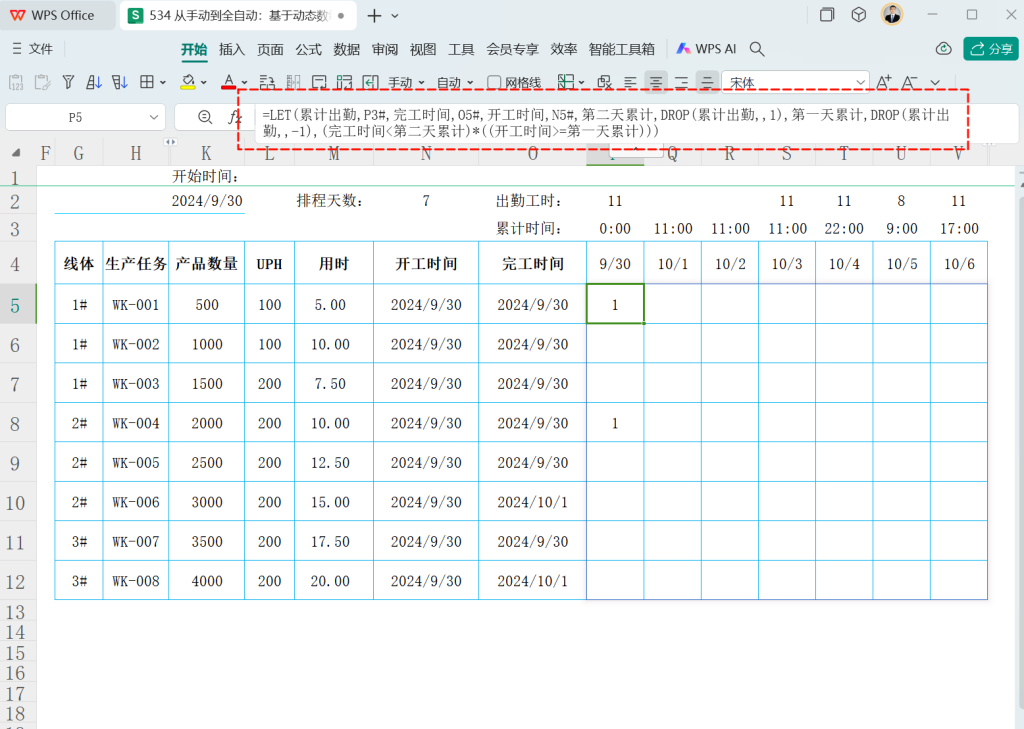1024x729 pixels.
Task: Click the align left icon
Action: click(630, 82)
